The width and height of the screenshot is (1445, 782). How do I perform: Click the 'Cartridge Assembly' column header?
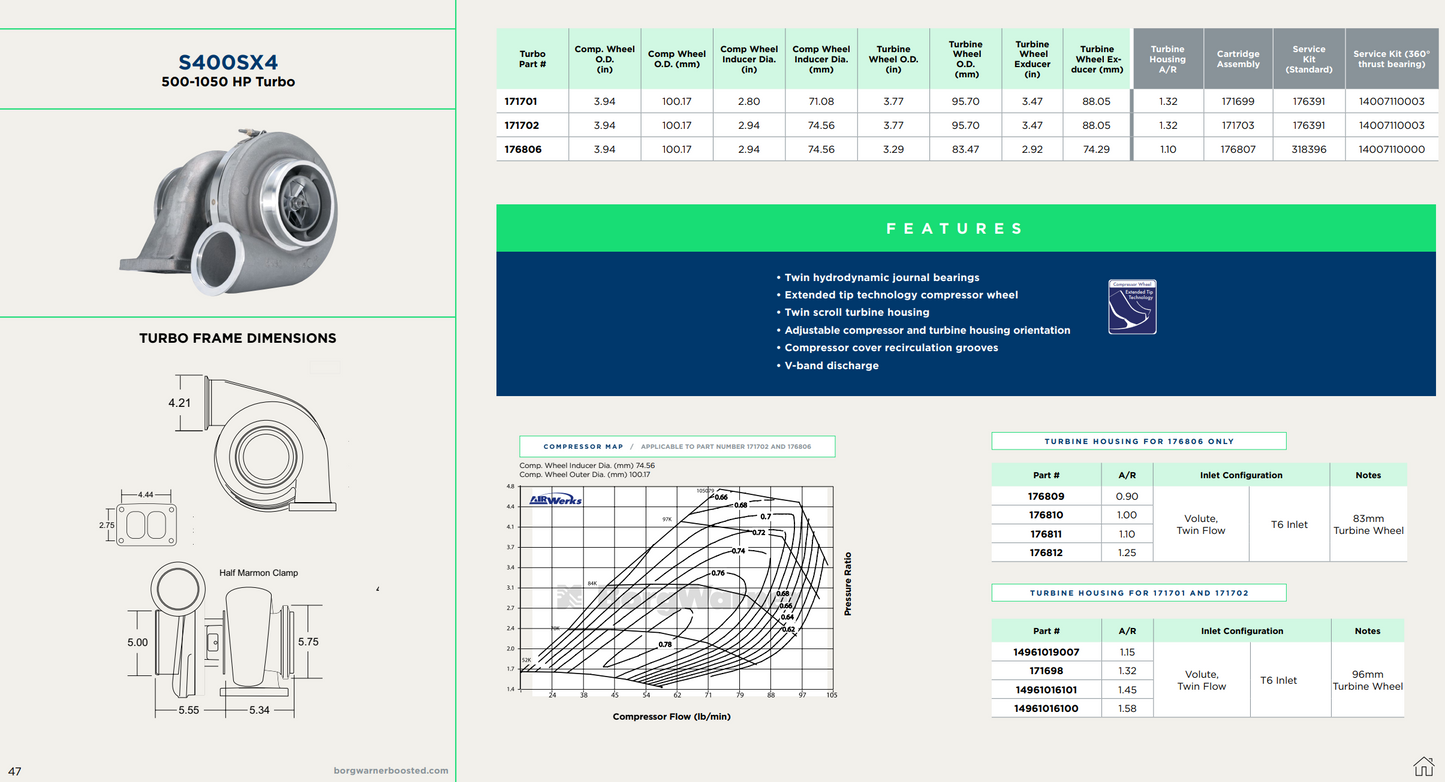[1238, 59]
